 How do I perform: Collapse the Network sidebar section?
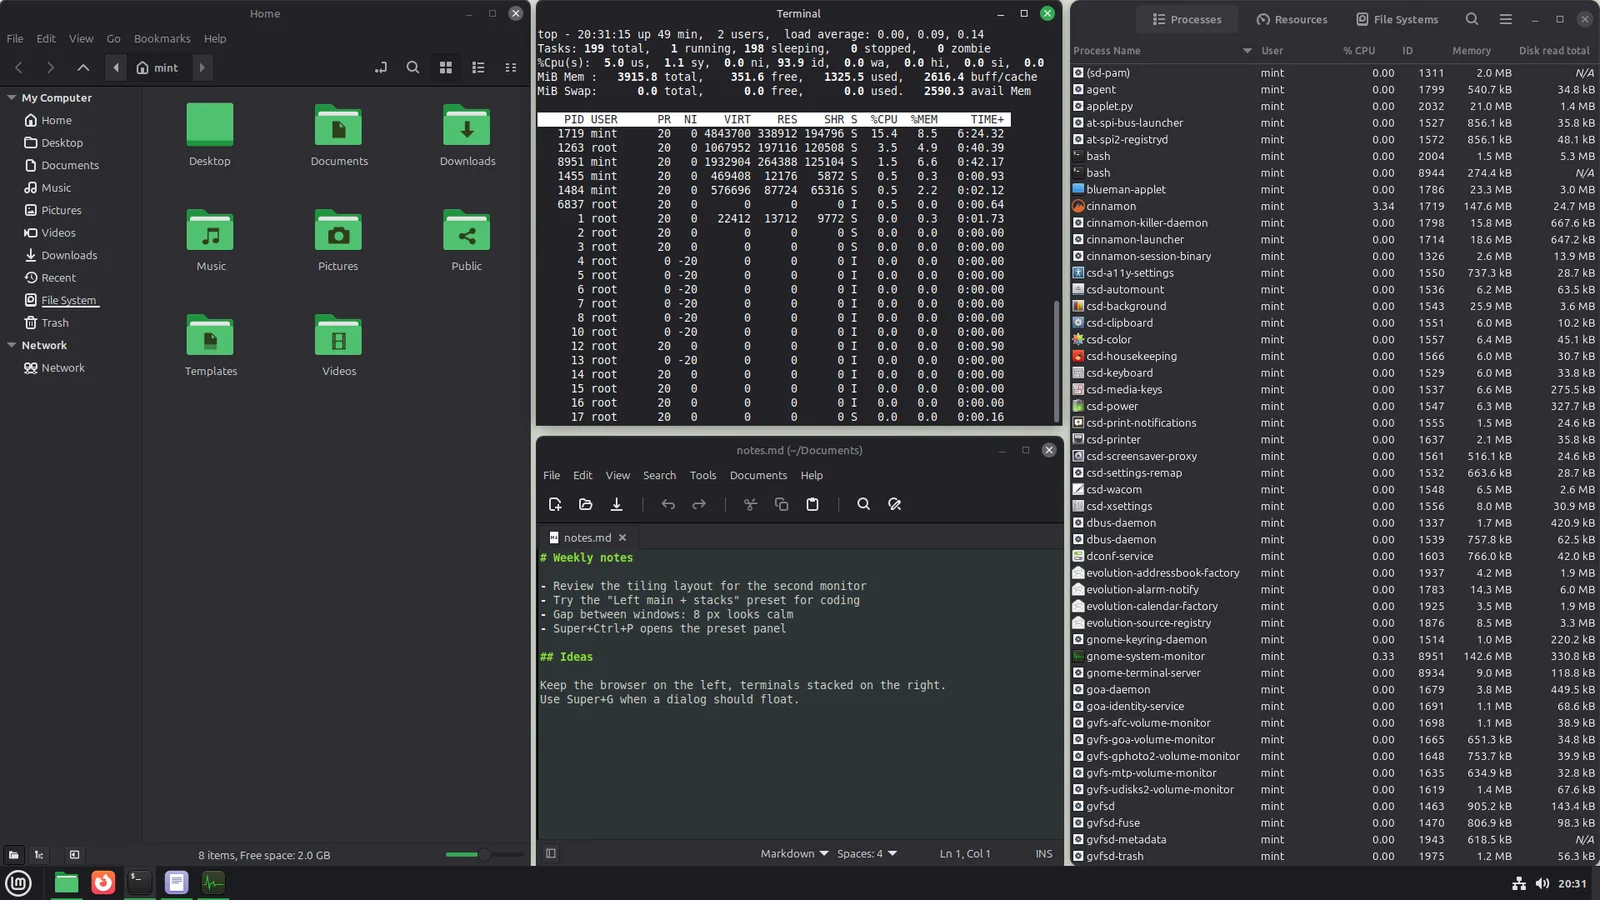point(12,345)
